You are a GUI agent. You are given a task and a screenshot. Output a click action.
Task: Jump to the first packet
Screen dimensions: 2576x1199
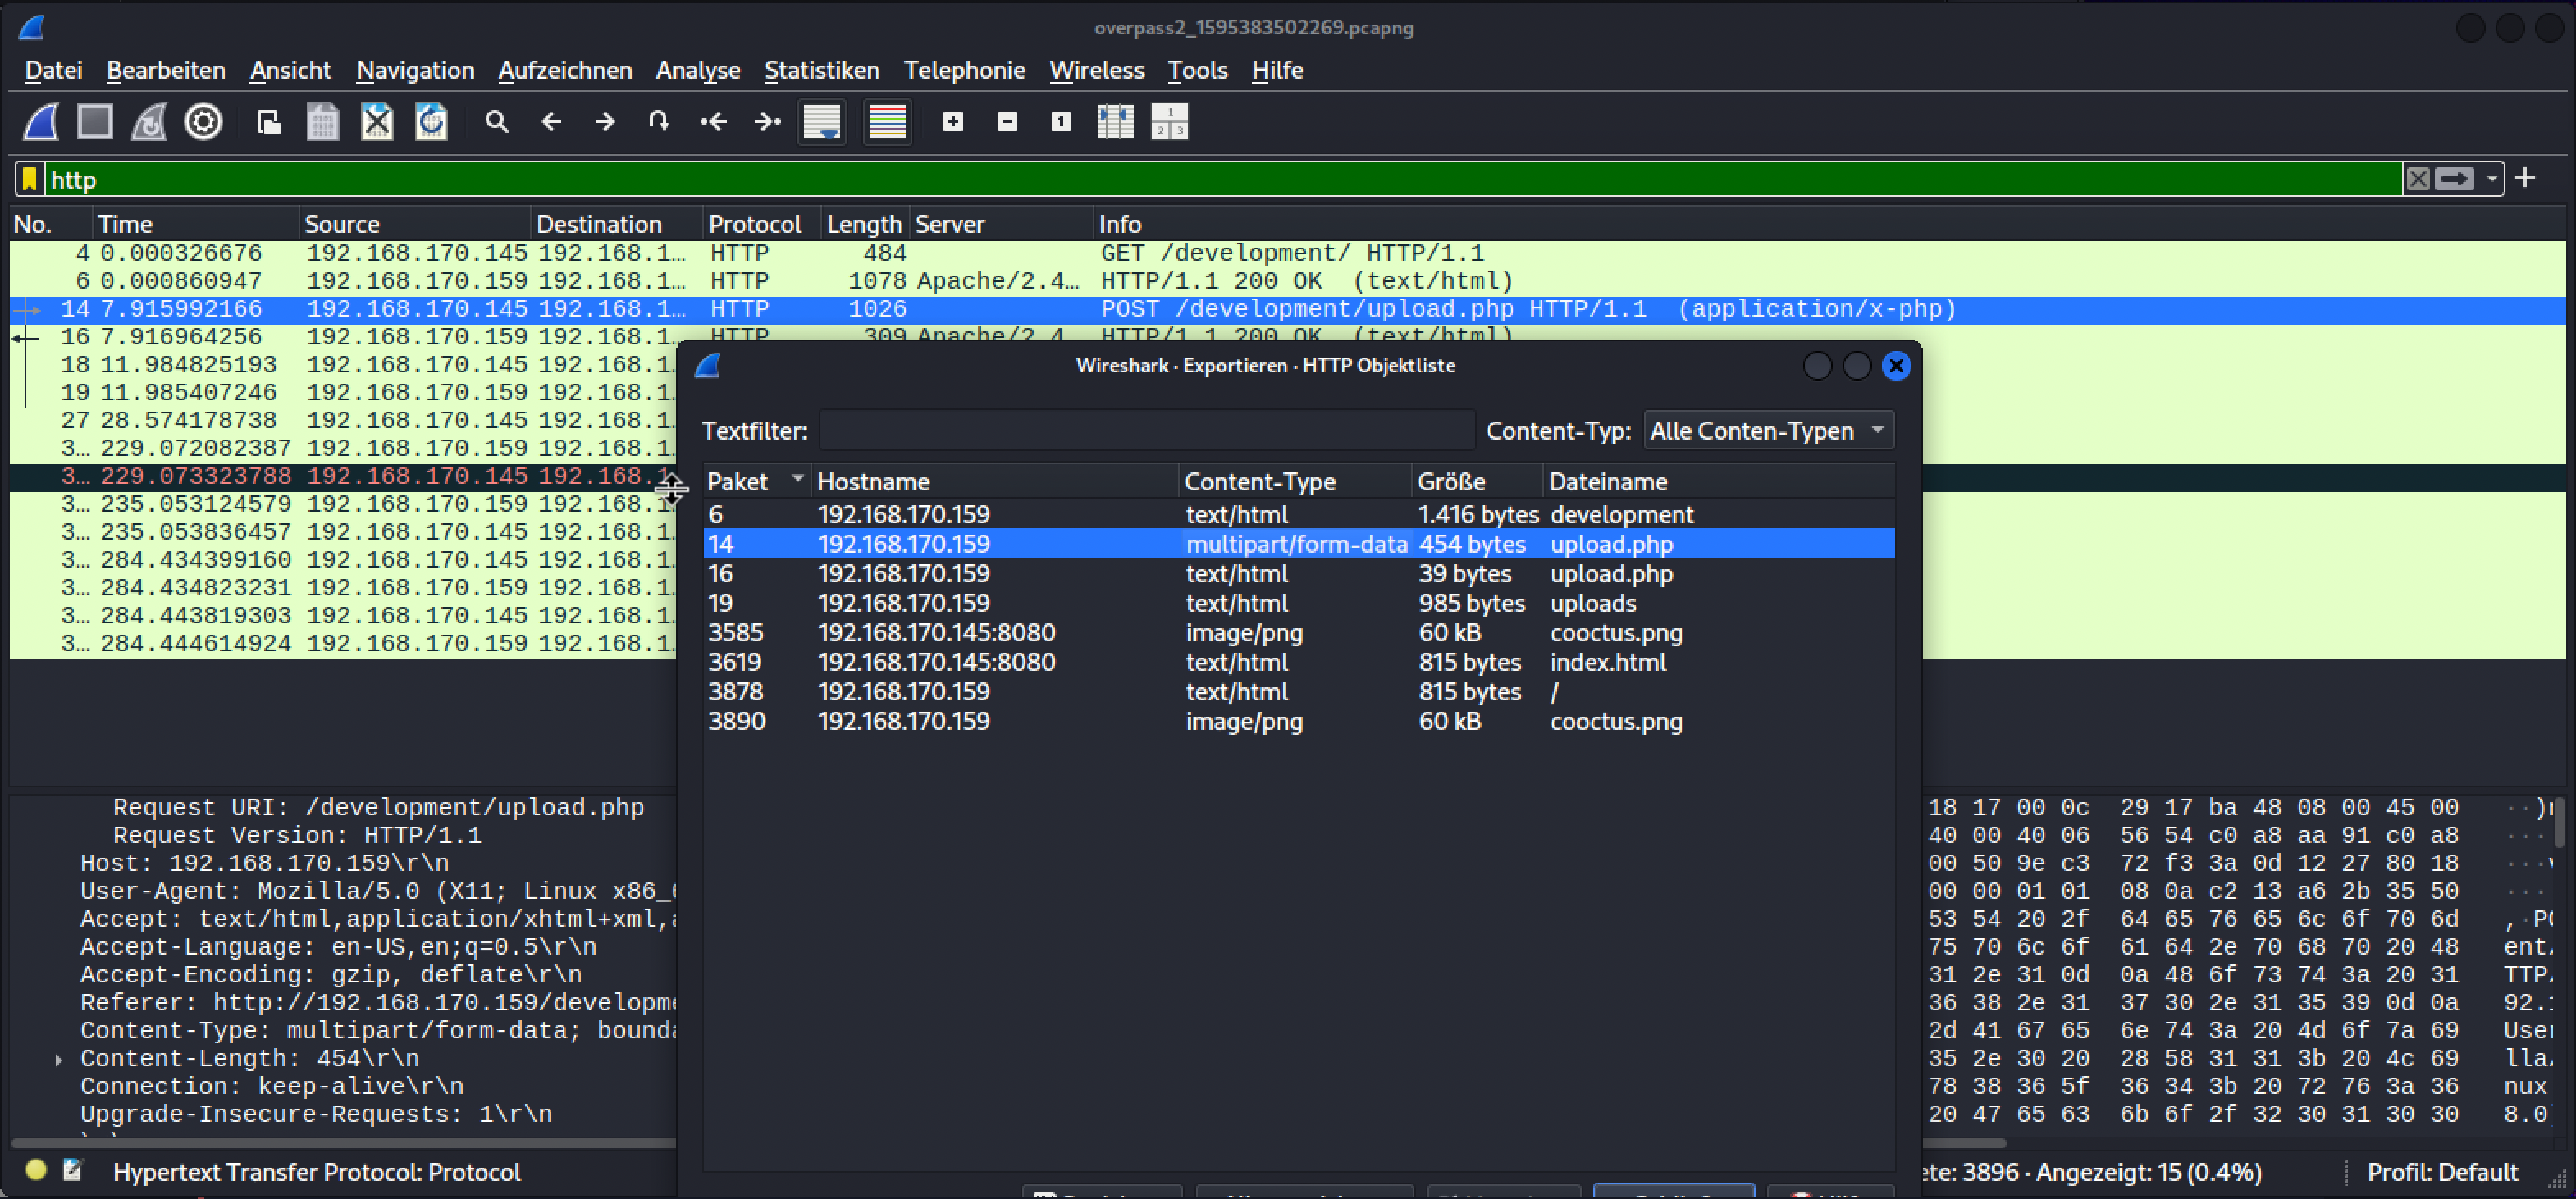click(x=713, y=122)
